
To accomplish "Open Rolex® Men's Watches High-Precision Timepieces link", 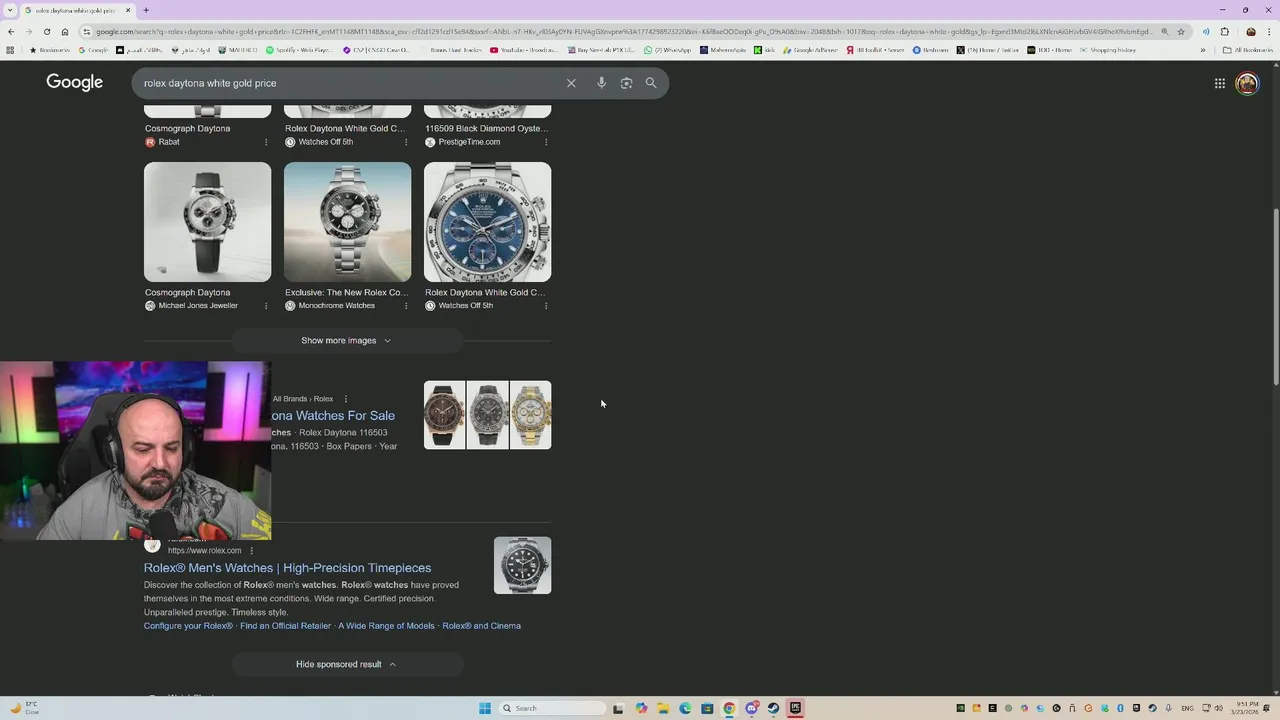I will coord(287,568).
